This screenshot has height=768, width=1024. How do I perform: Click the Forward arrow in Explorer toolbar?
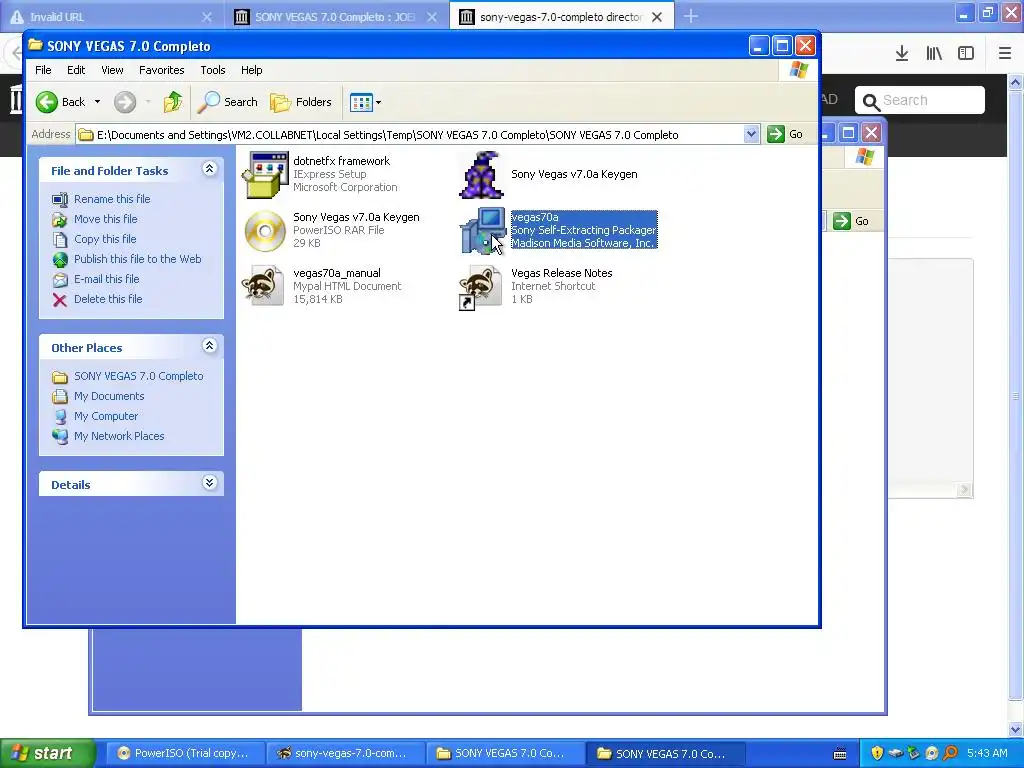coord(125,102)
